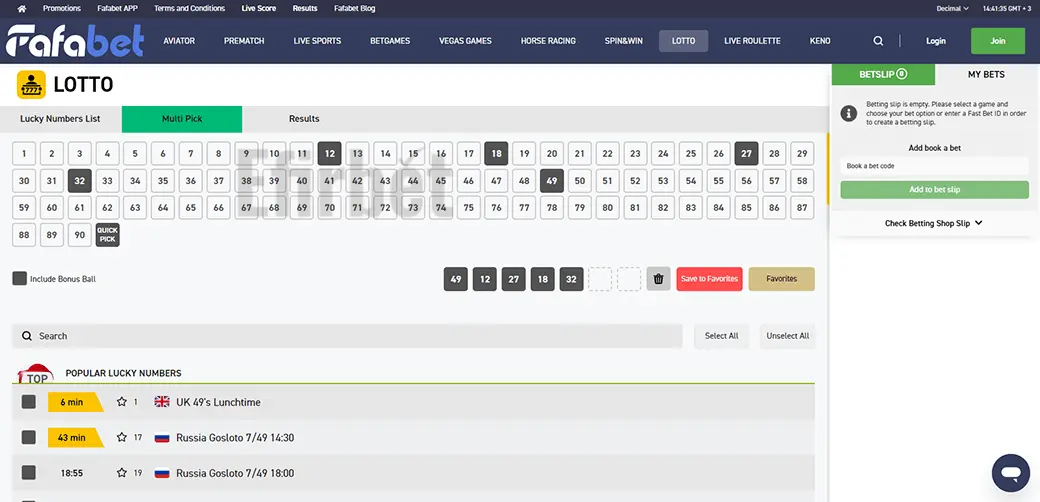Click the Lotto slot machine icon
The height and width of the screenshot is (502, 1040).
point(31,85)
